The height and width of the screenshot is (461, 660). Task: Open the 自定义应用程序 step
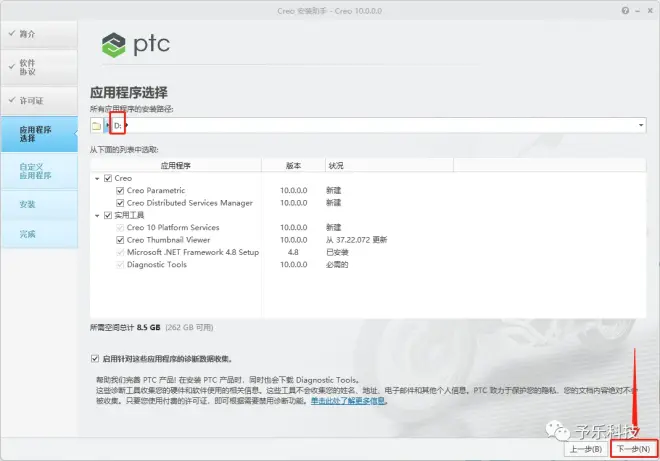click(39, 171)
